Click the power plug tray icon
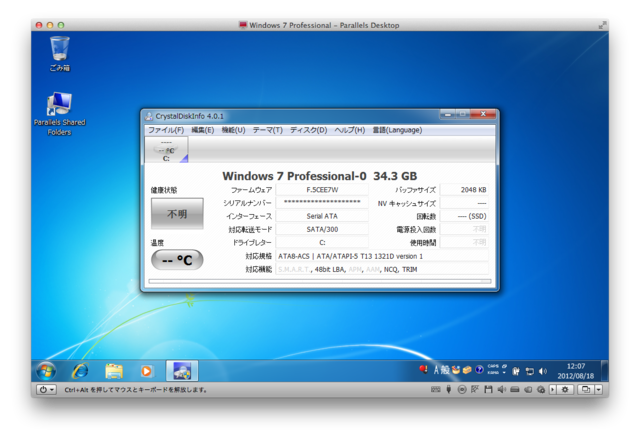Viewport: 640px width, 441px height. 516,371
